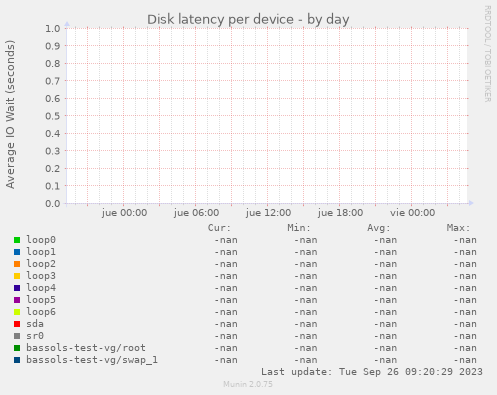
Task: Click the loop5 purple color swatch
Action: 17,300
